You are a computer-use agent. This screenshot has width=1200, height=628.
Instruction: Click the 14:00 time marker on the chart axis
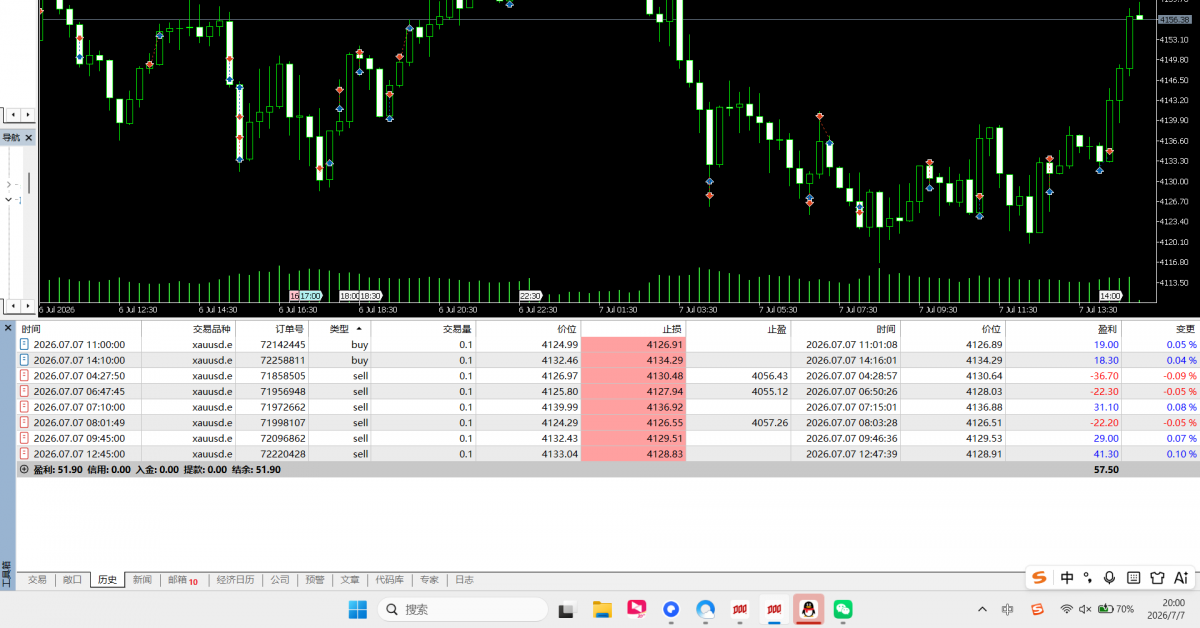tap(1110, 296)
